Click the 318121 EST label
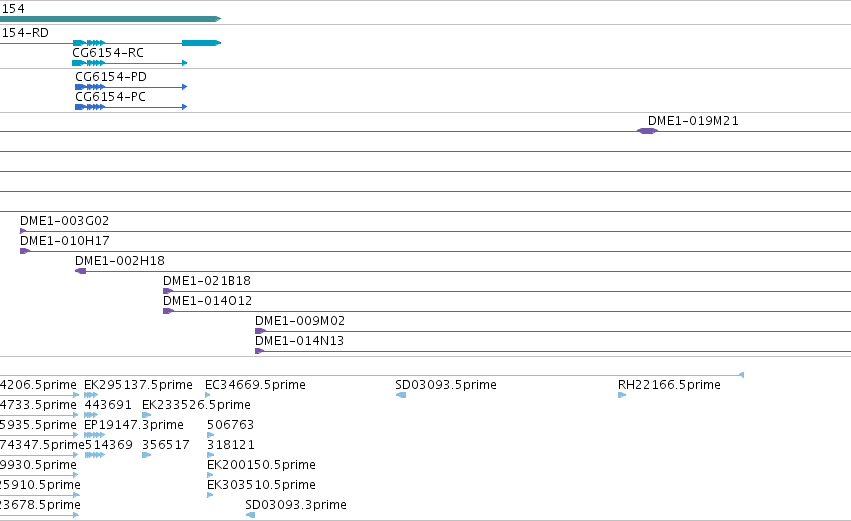The image size is (851, 521). click(231, 445)
